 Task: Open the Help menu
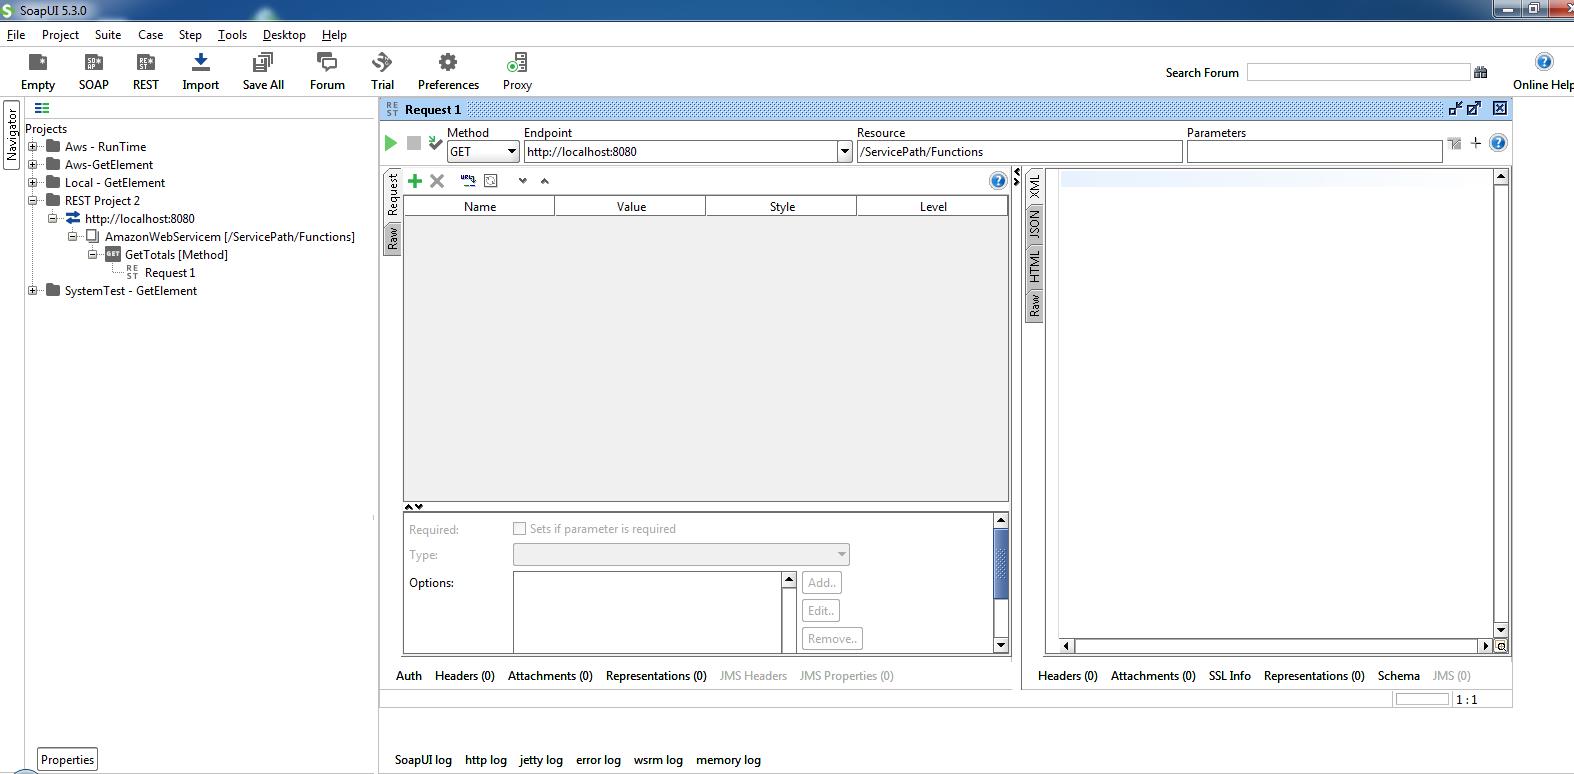(334, 34)
